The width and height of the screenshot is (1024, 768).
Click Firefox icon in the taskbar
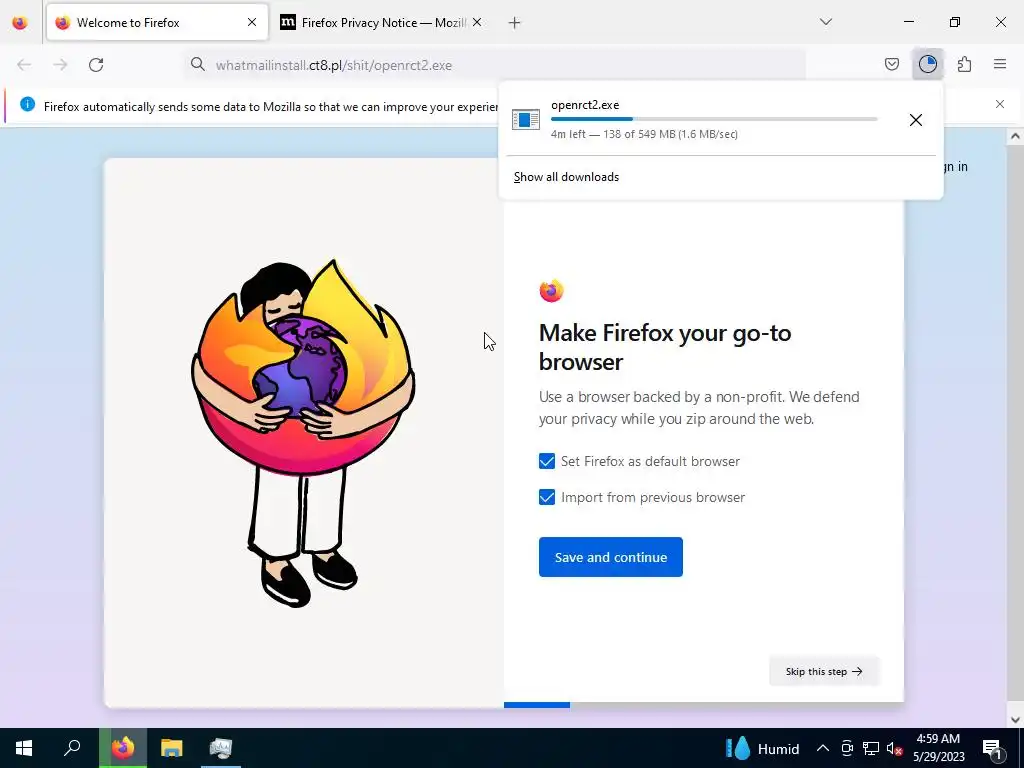(123, 748)
